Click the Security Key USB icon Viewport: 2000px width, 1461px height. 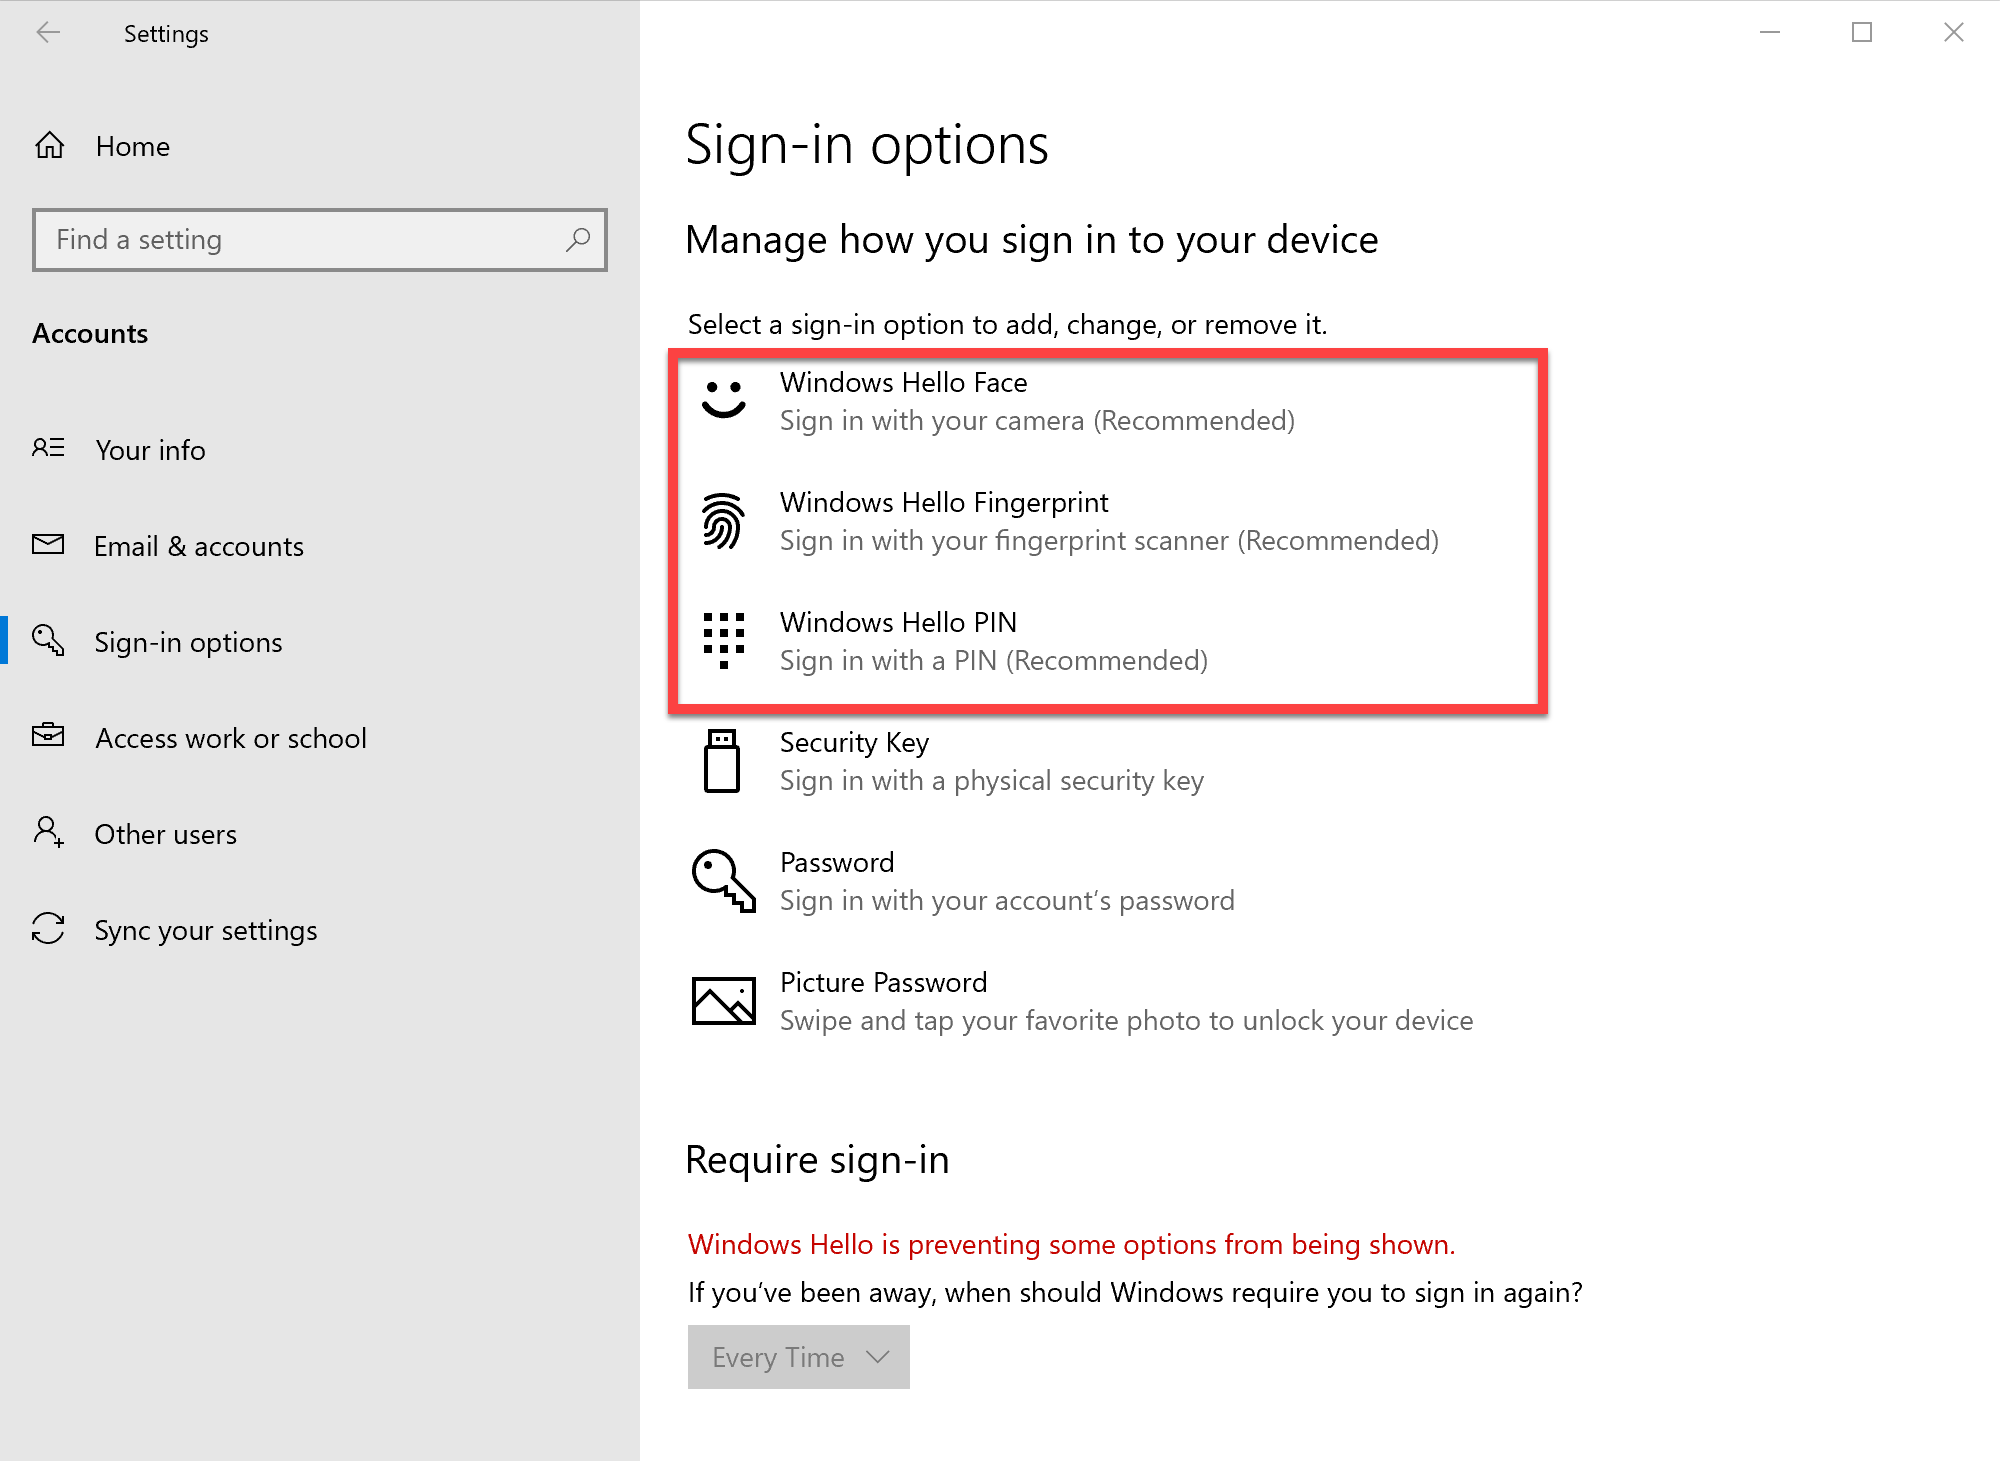click(x=723, y=760)
